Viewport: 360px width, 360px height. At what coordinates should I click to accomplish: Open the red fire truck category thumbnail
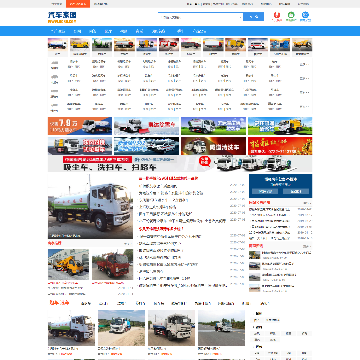[169, 44]
